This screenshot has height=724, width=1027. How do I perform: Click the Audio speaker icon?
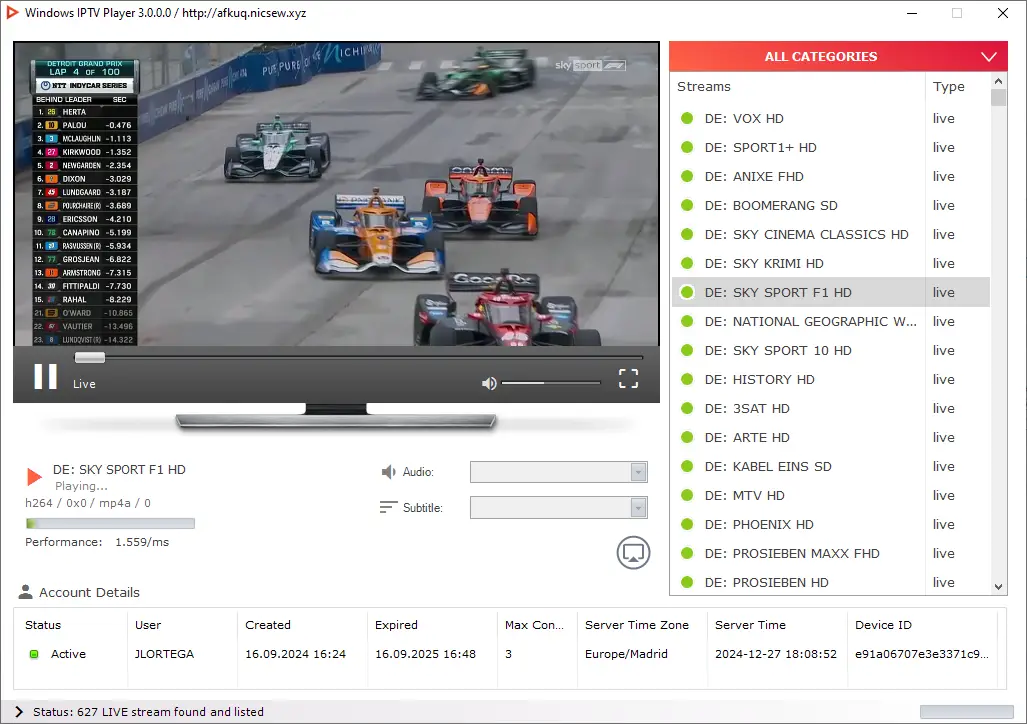click(389, 472)
